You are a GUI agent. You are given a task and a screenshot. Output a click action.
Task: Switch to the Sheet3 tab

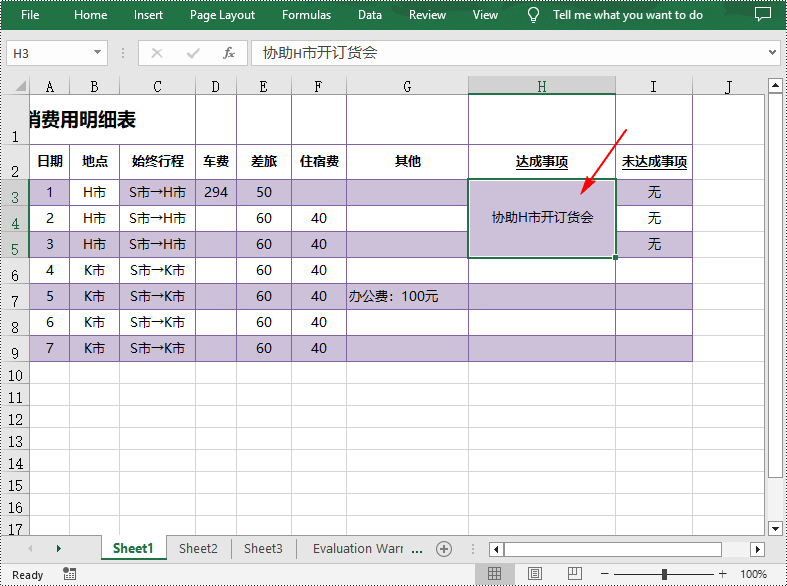tap(264, 548)
